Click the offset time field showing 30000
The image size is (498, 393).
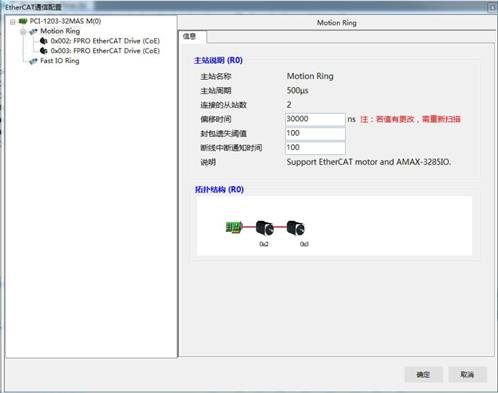pyautogui.click(x=315, y=119)
